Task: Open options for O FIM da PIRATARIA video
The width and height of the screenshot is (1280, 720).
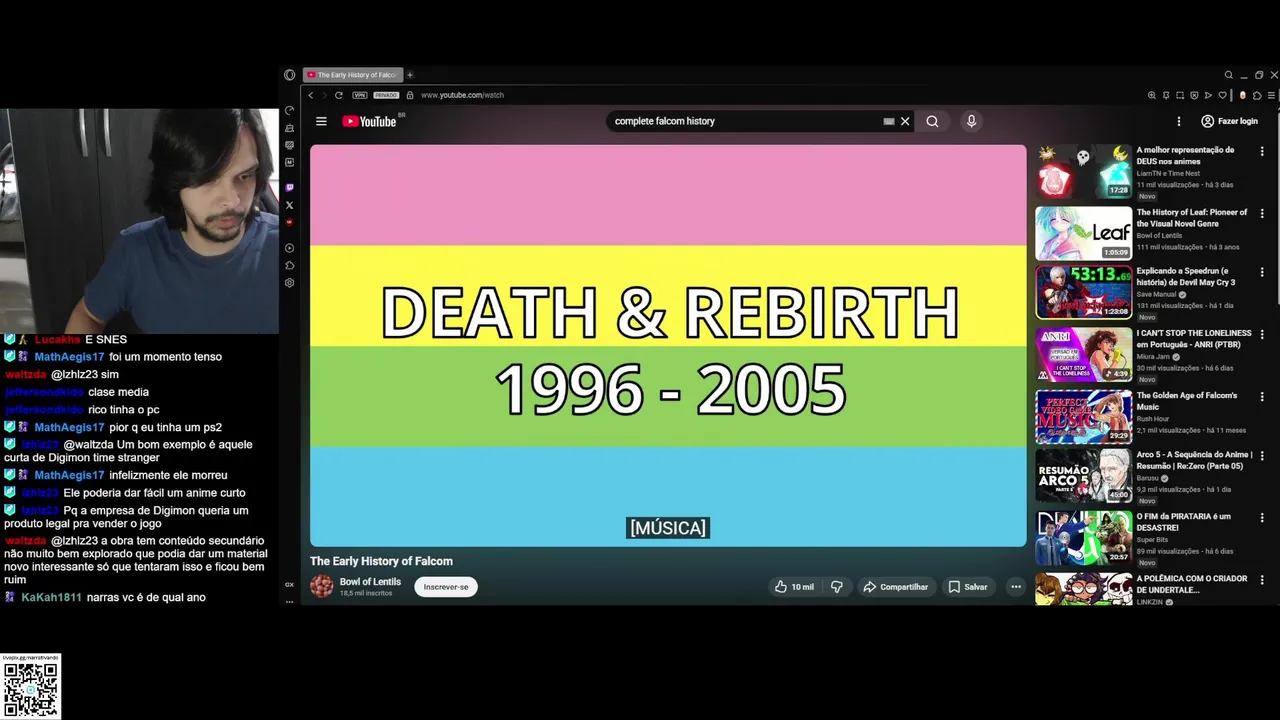Action: [1262, 518]
